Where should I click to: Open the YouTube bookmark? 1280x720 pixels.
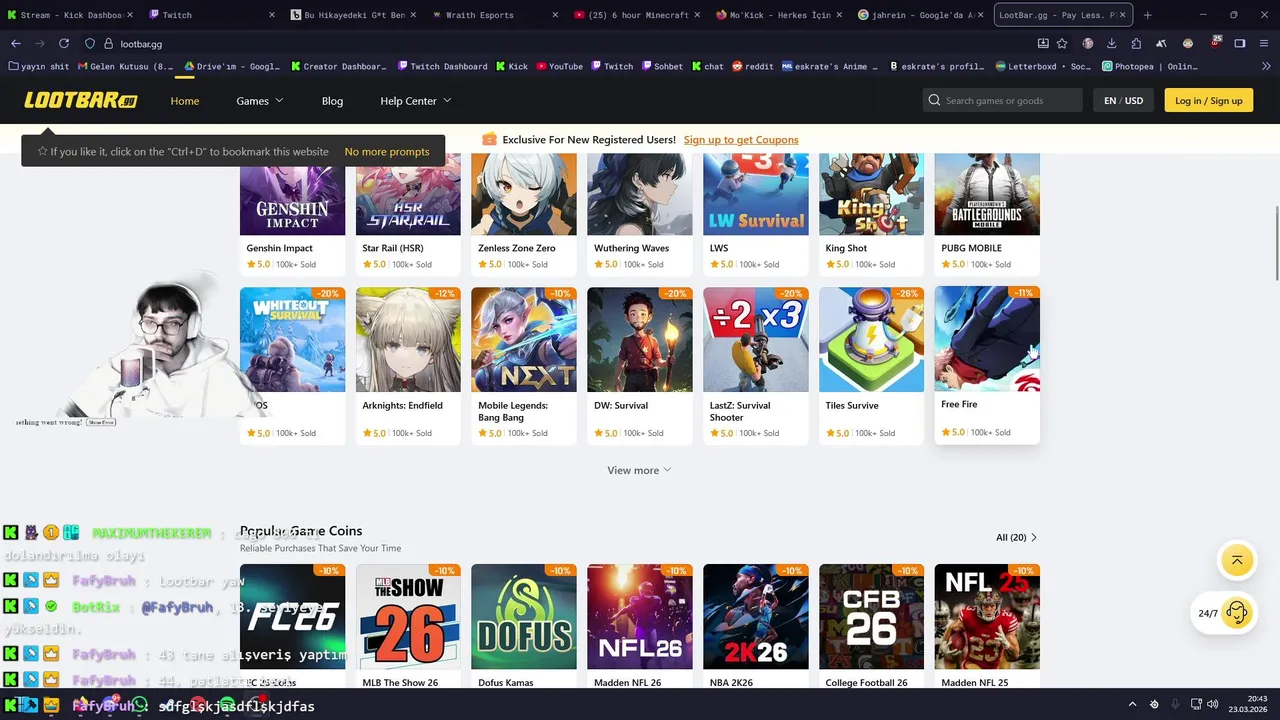pos(559,66)
